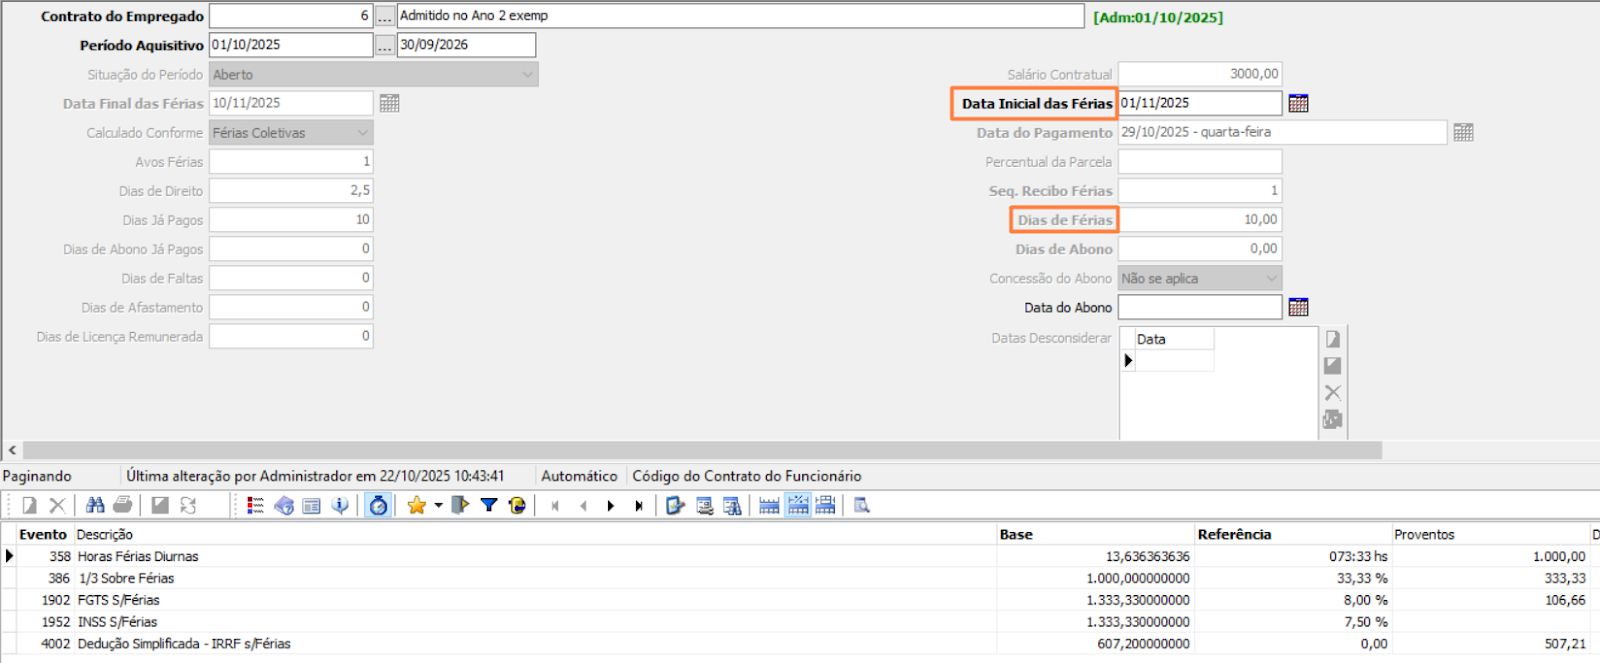
Task: Click the binoculars search icon in toolbar
Action: (95, 506)
